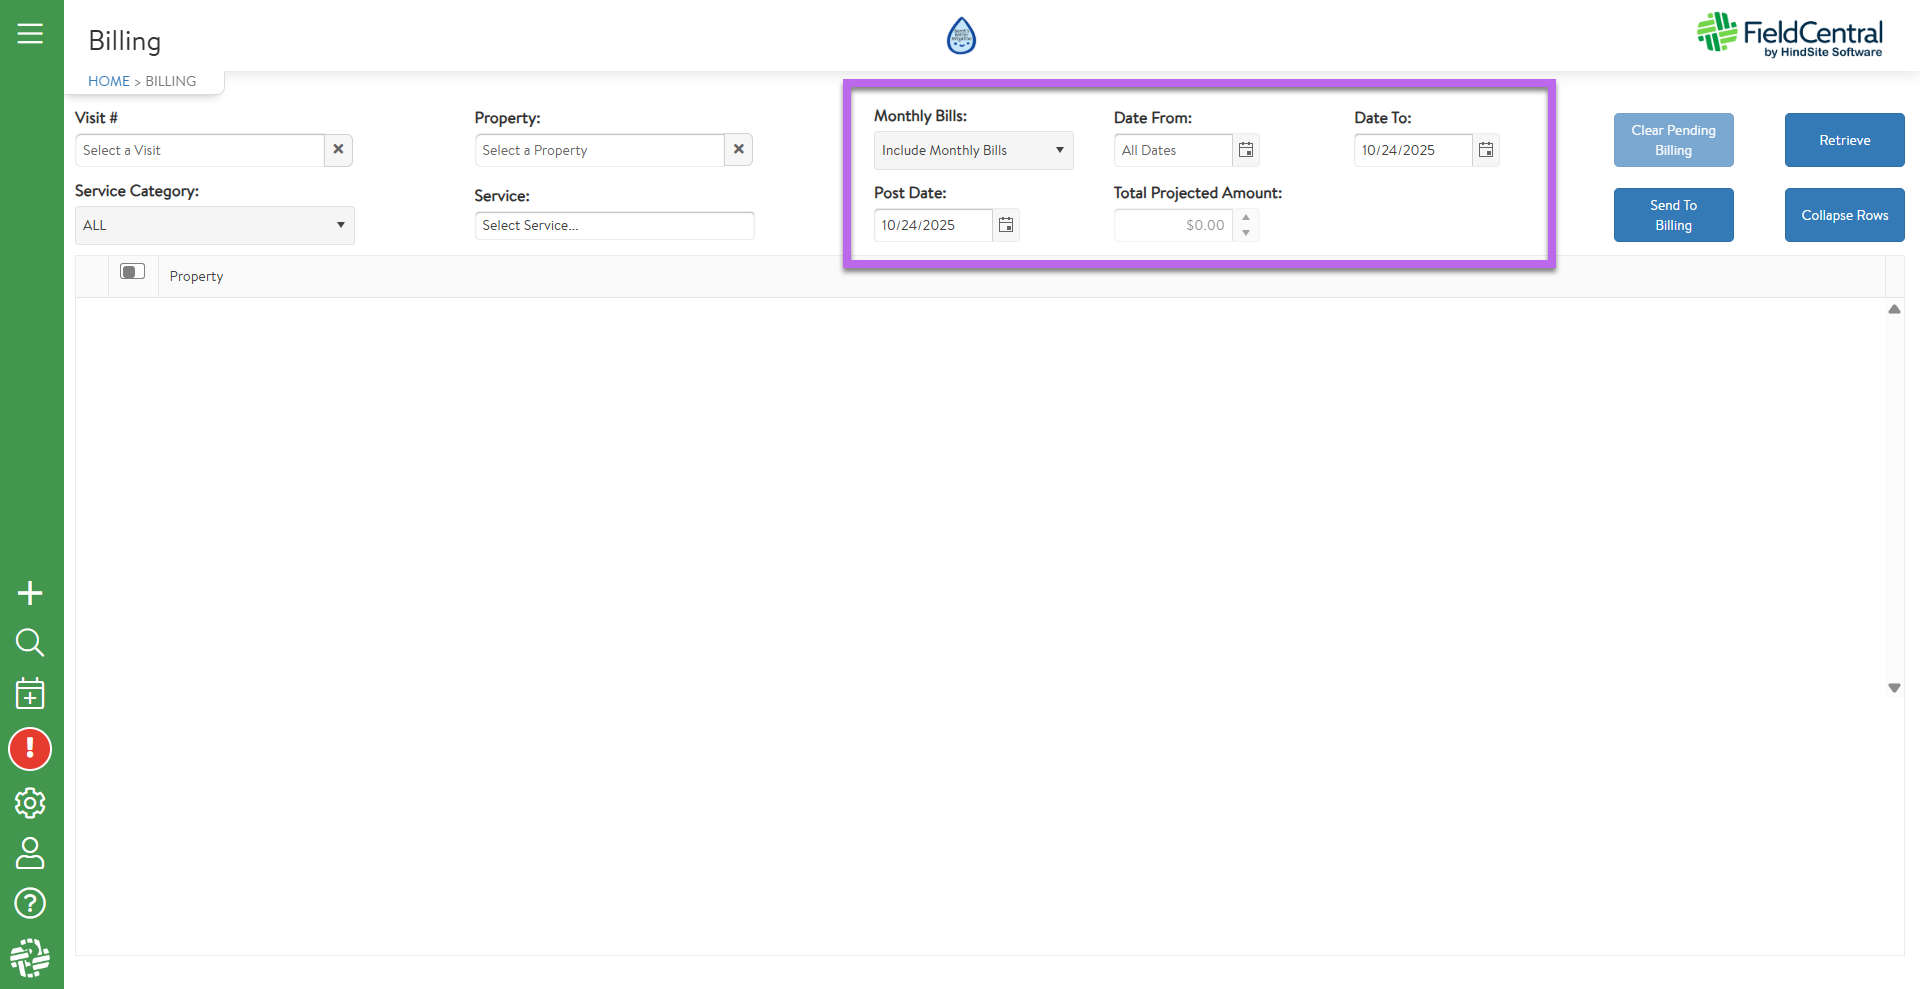The image size is (1920, 989).
Task: Click the Select Service input field
Action: [614, 225]
